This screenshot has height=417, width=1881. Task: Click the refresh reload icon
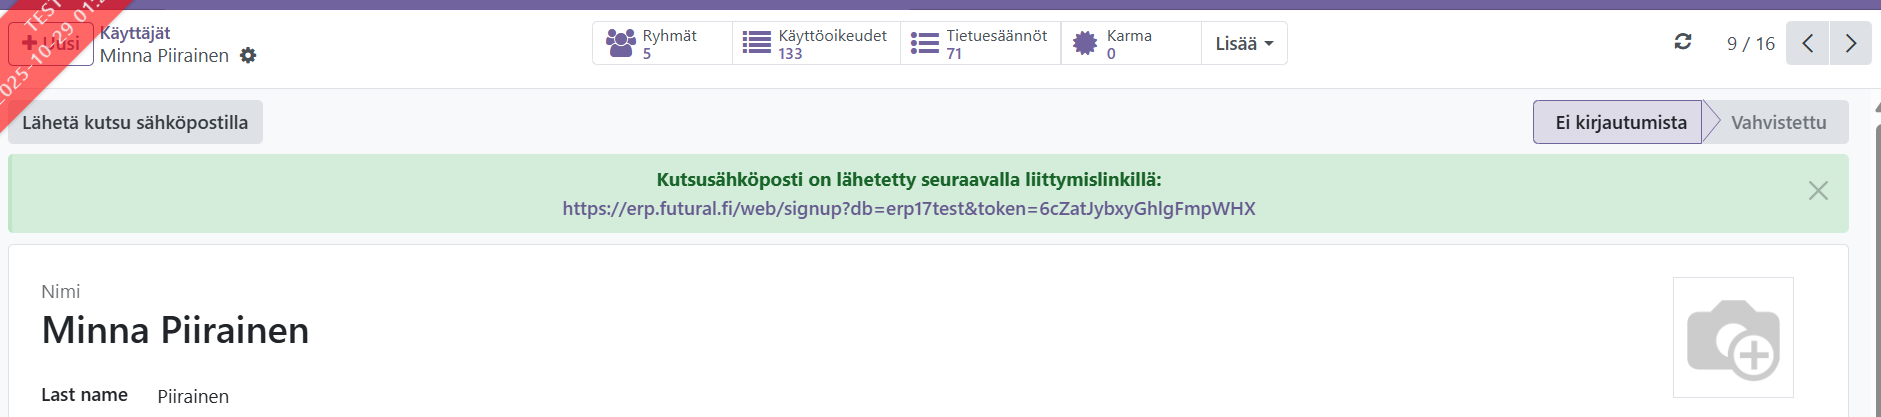coord(1683,42)
